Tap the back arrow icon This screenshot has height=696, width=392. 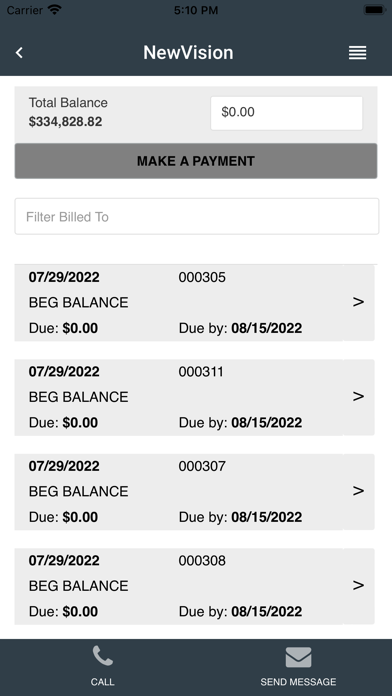[x=19, y=53]
